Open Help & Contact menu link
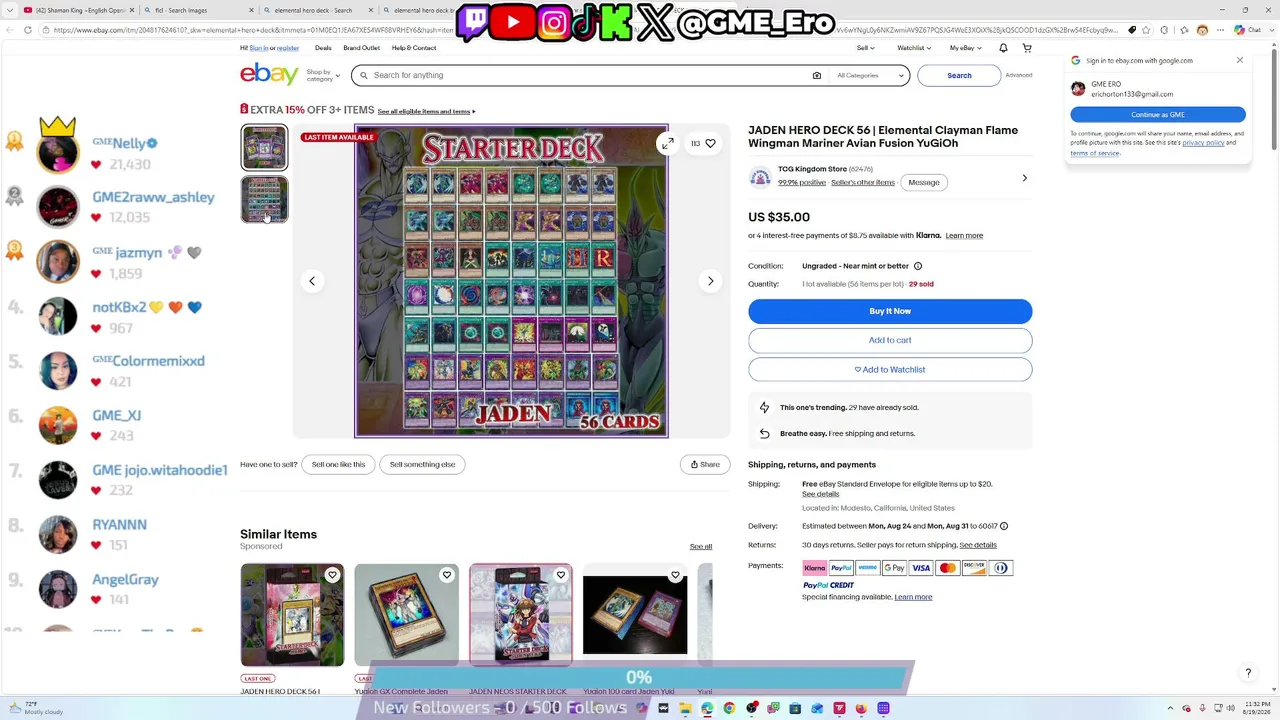The width and height of the screenshot is (1280, 720). tap(414, 48)
